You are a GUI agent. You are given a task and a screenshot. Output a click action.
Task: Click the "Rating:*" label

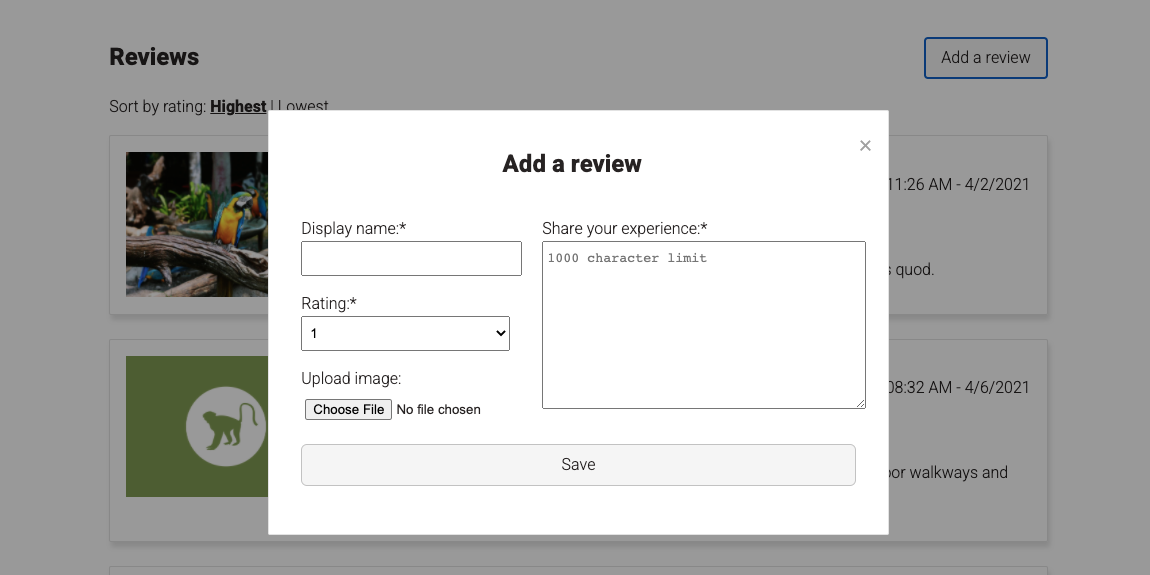point(329,303)
